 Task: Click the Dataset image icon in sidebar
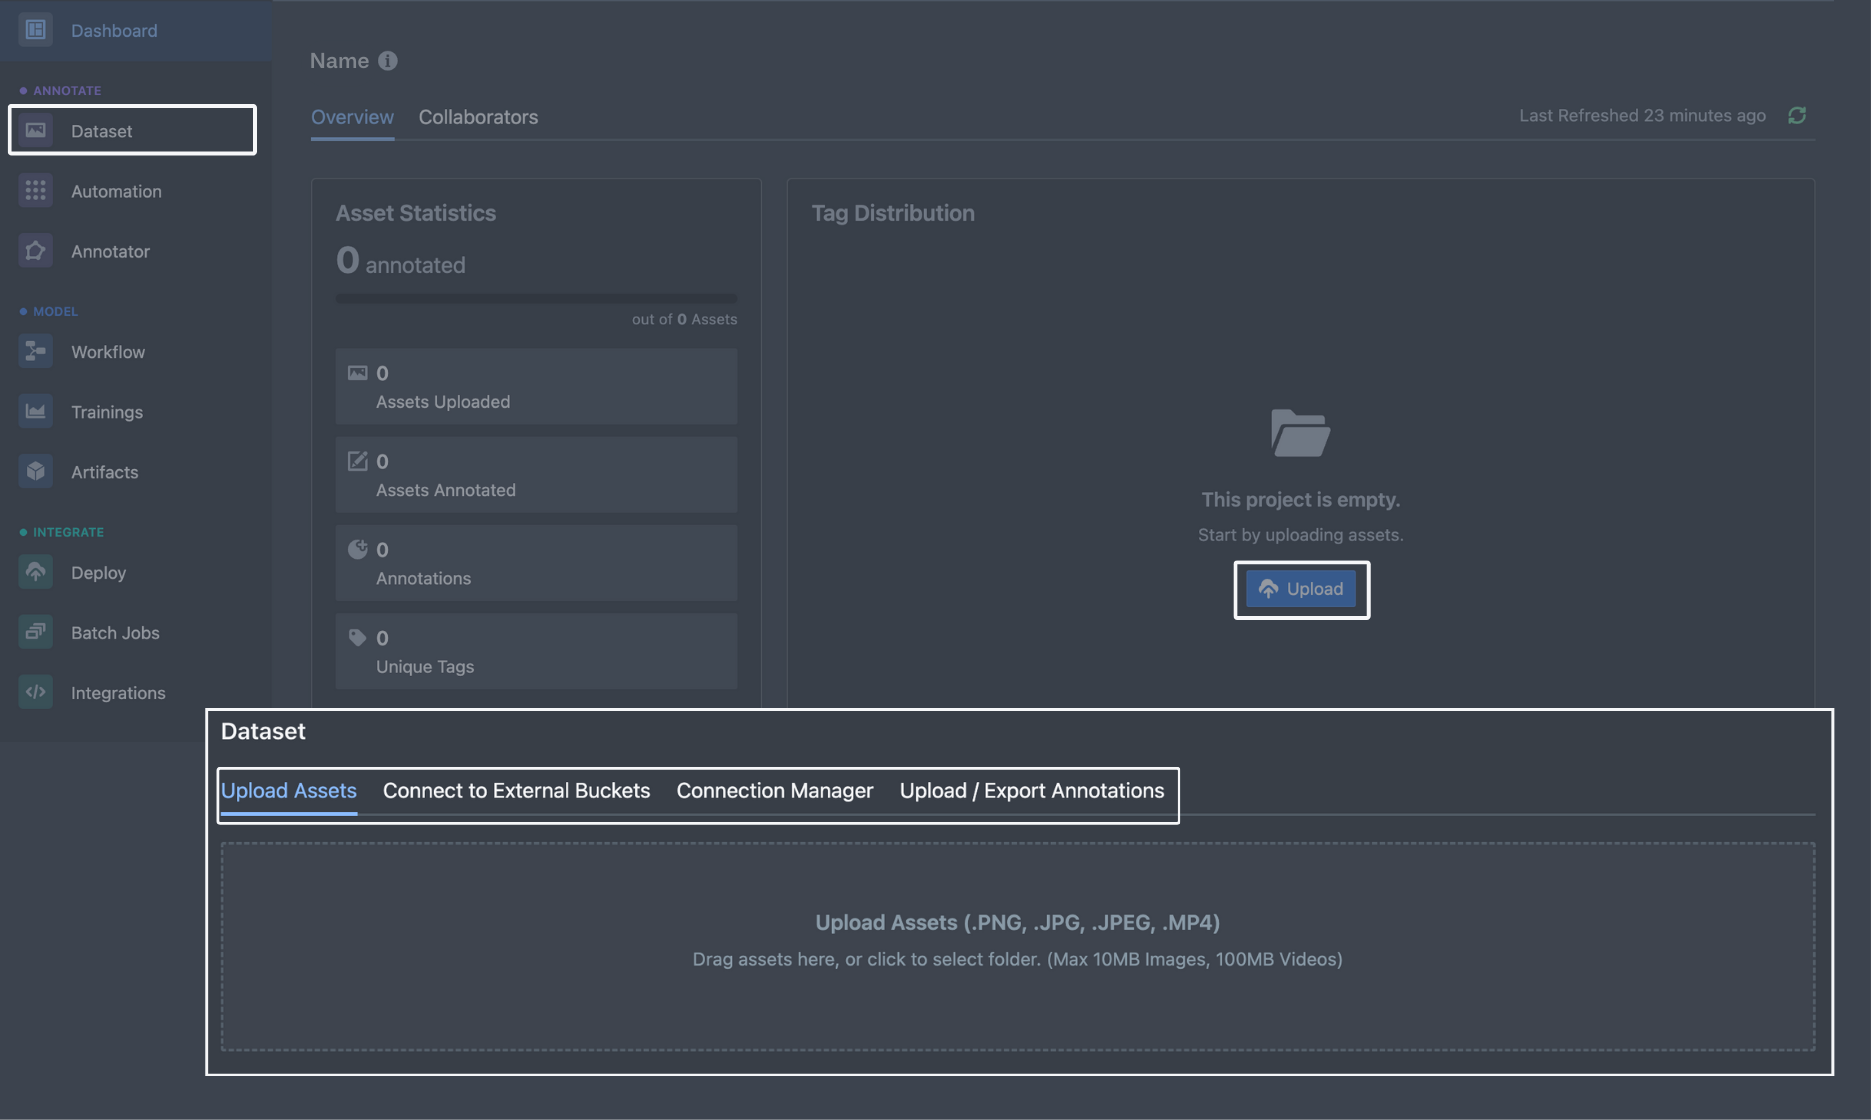(36, 130)
